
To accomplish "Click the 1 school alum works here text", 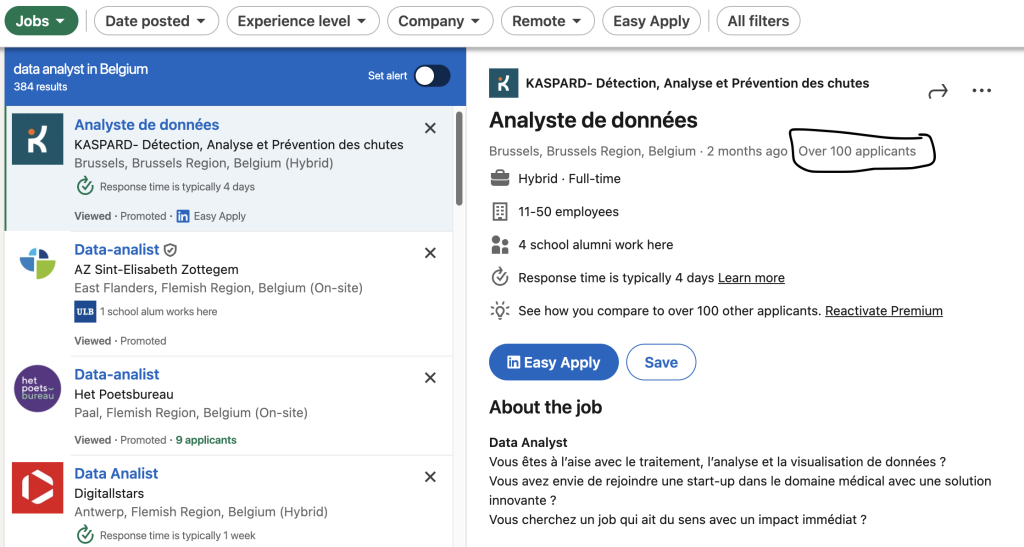I will (x=159, y=311).
